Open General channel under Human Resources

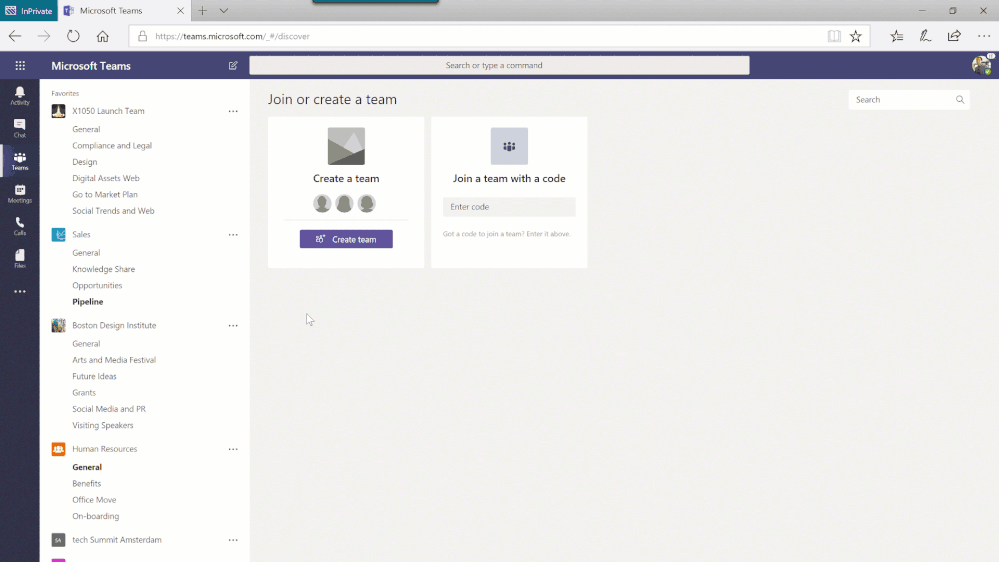click(87, 467)
